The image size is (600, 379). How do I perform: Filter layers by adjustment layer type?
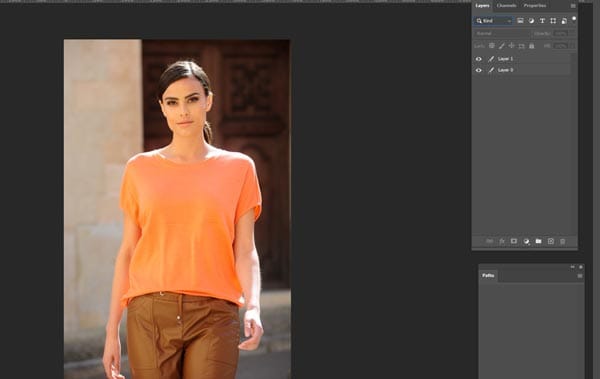(x=531, y=21)
